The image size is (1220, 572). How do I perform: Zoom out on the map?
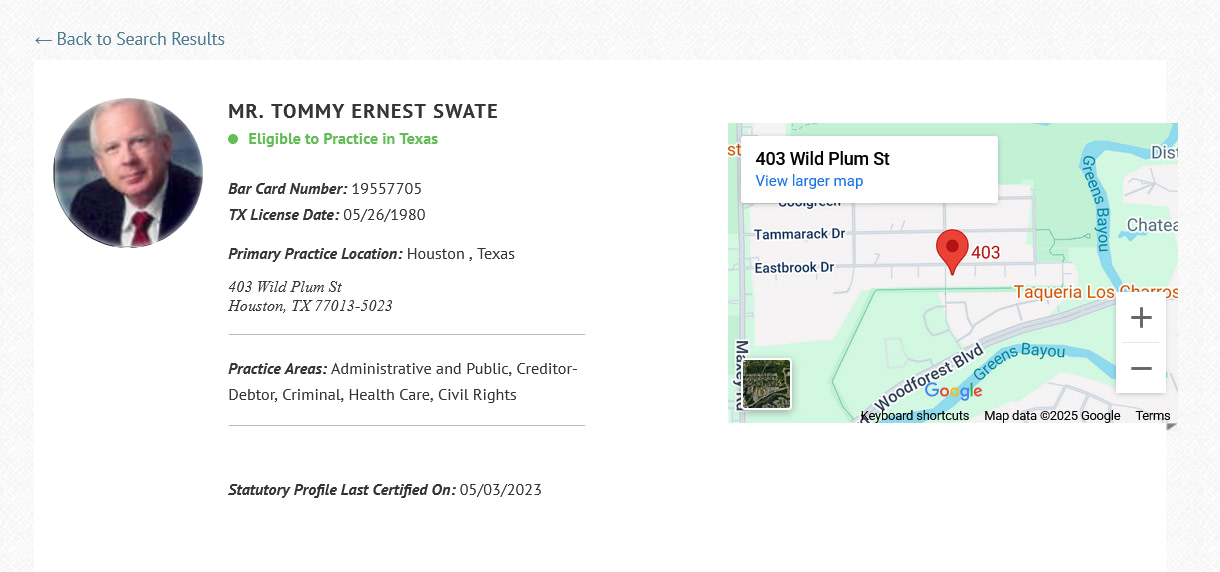point(1141,368)
